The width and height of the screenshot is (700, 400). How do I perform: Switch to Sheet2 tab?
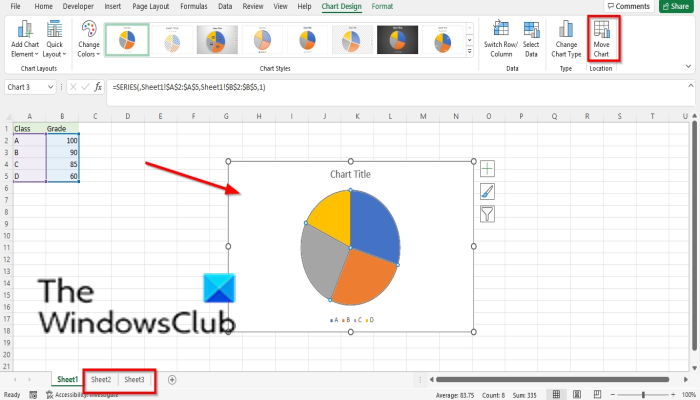point(101,379)
